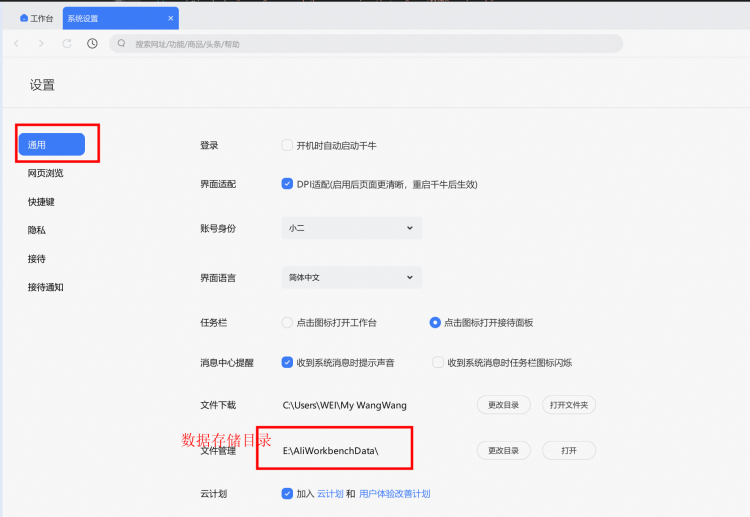Screen dimensions: 750x517
Task: Open the 接待 settings section
Action: 36,259
